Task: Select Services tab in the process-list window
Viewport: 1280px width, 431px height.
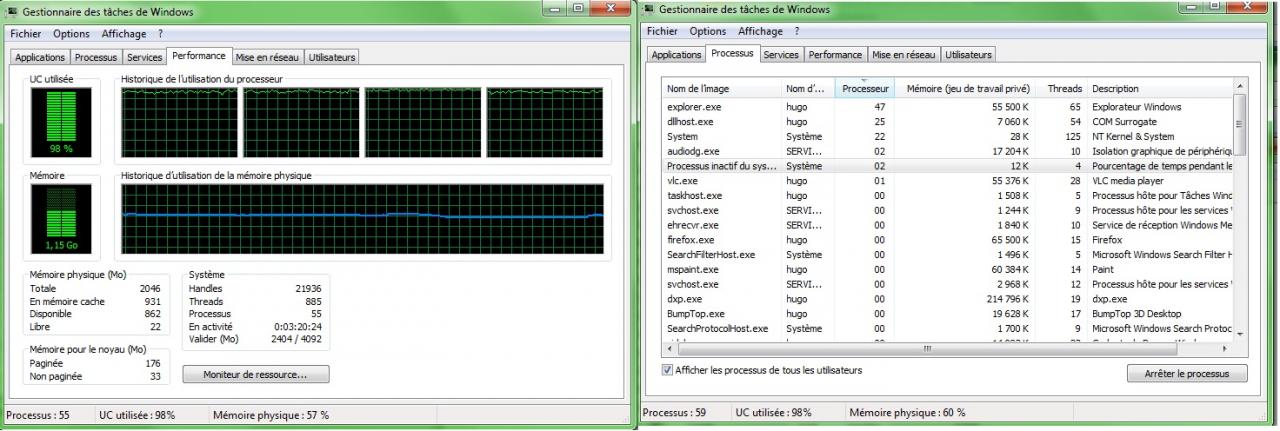Action: click(x=781, y=55)
